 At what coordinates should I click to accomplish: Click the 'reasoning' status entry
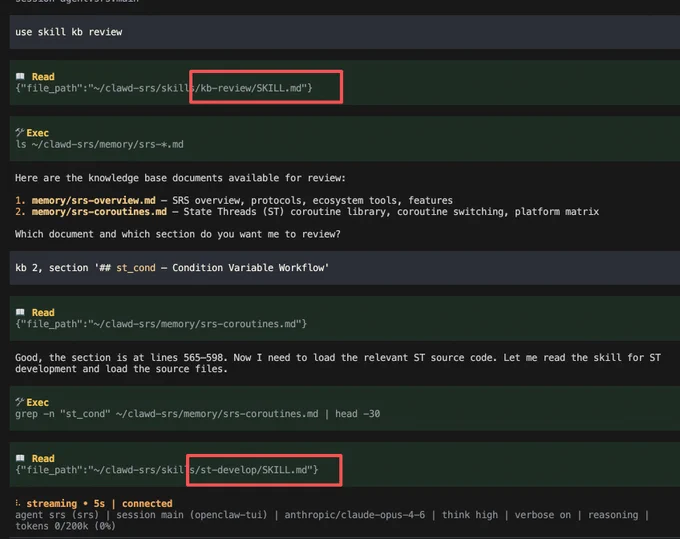coord(613,515)
